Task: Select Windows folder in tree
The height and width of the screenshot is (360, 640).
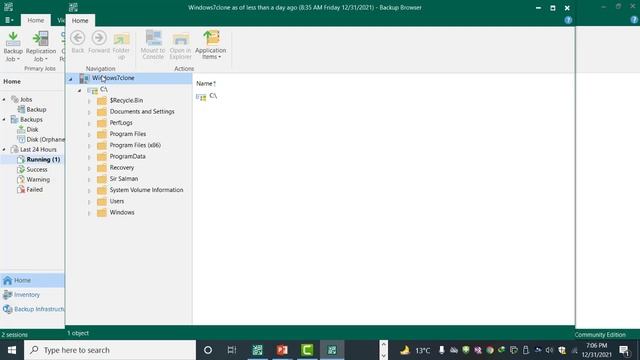Action: pyautogui.click(x=122, y=212)
